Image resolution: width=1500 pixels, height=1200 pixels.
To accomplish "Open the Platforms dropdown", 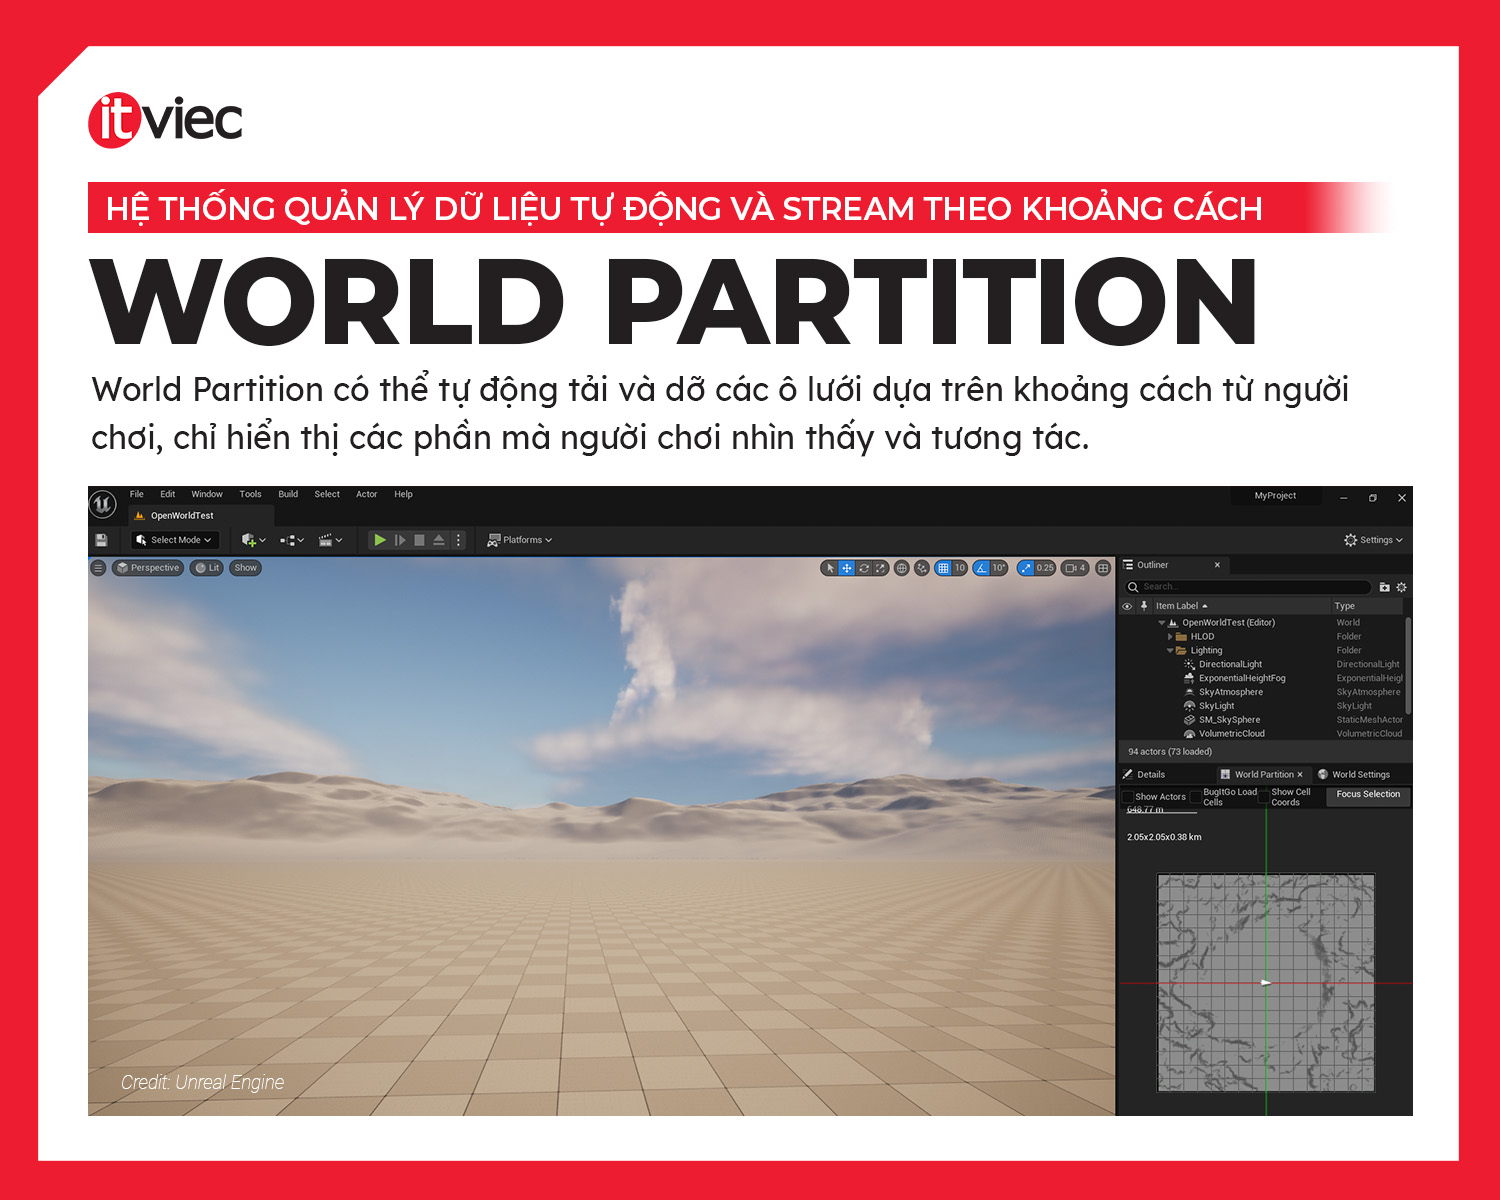I will point(519,540).
